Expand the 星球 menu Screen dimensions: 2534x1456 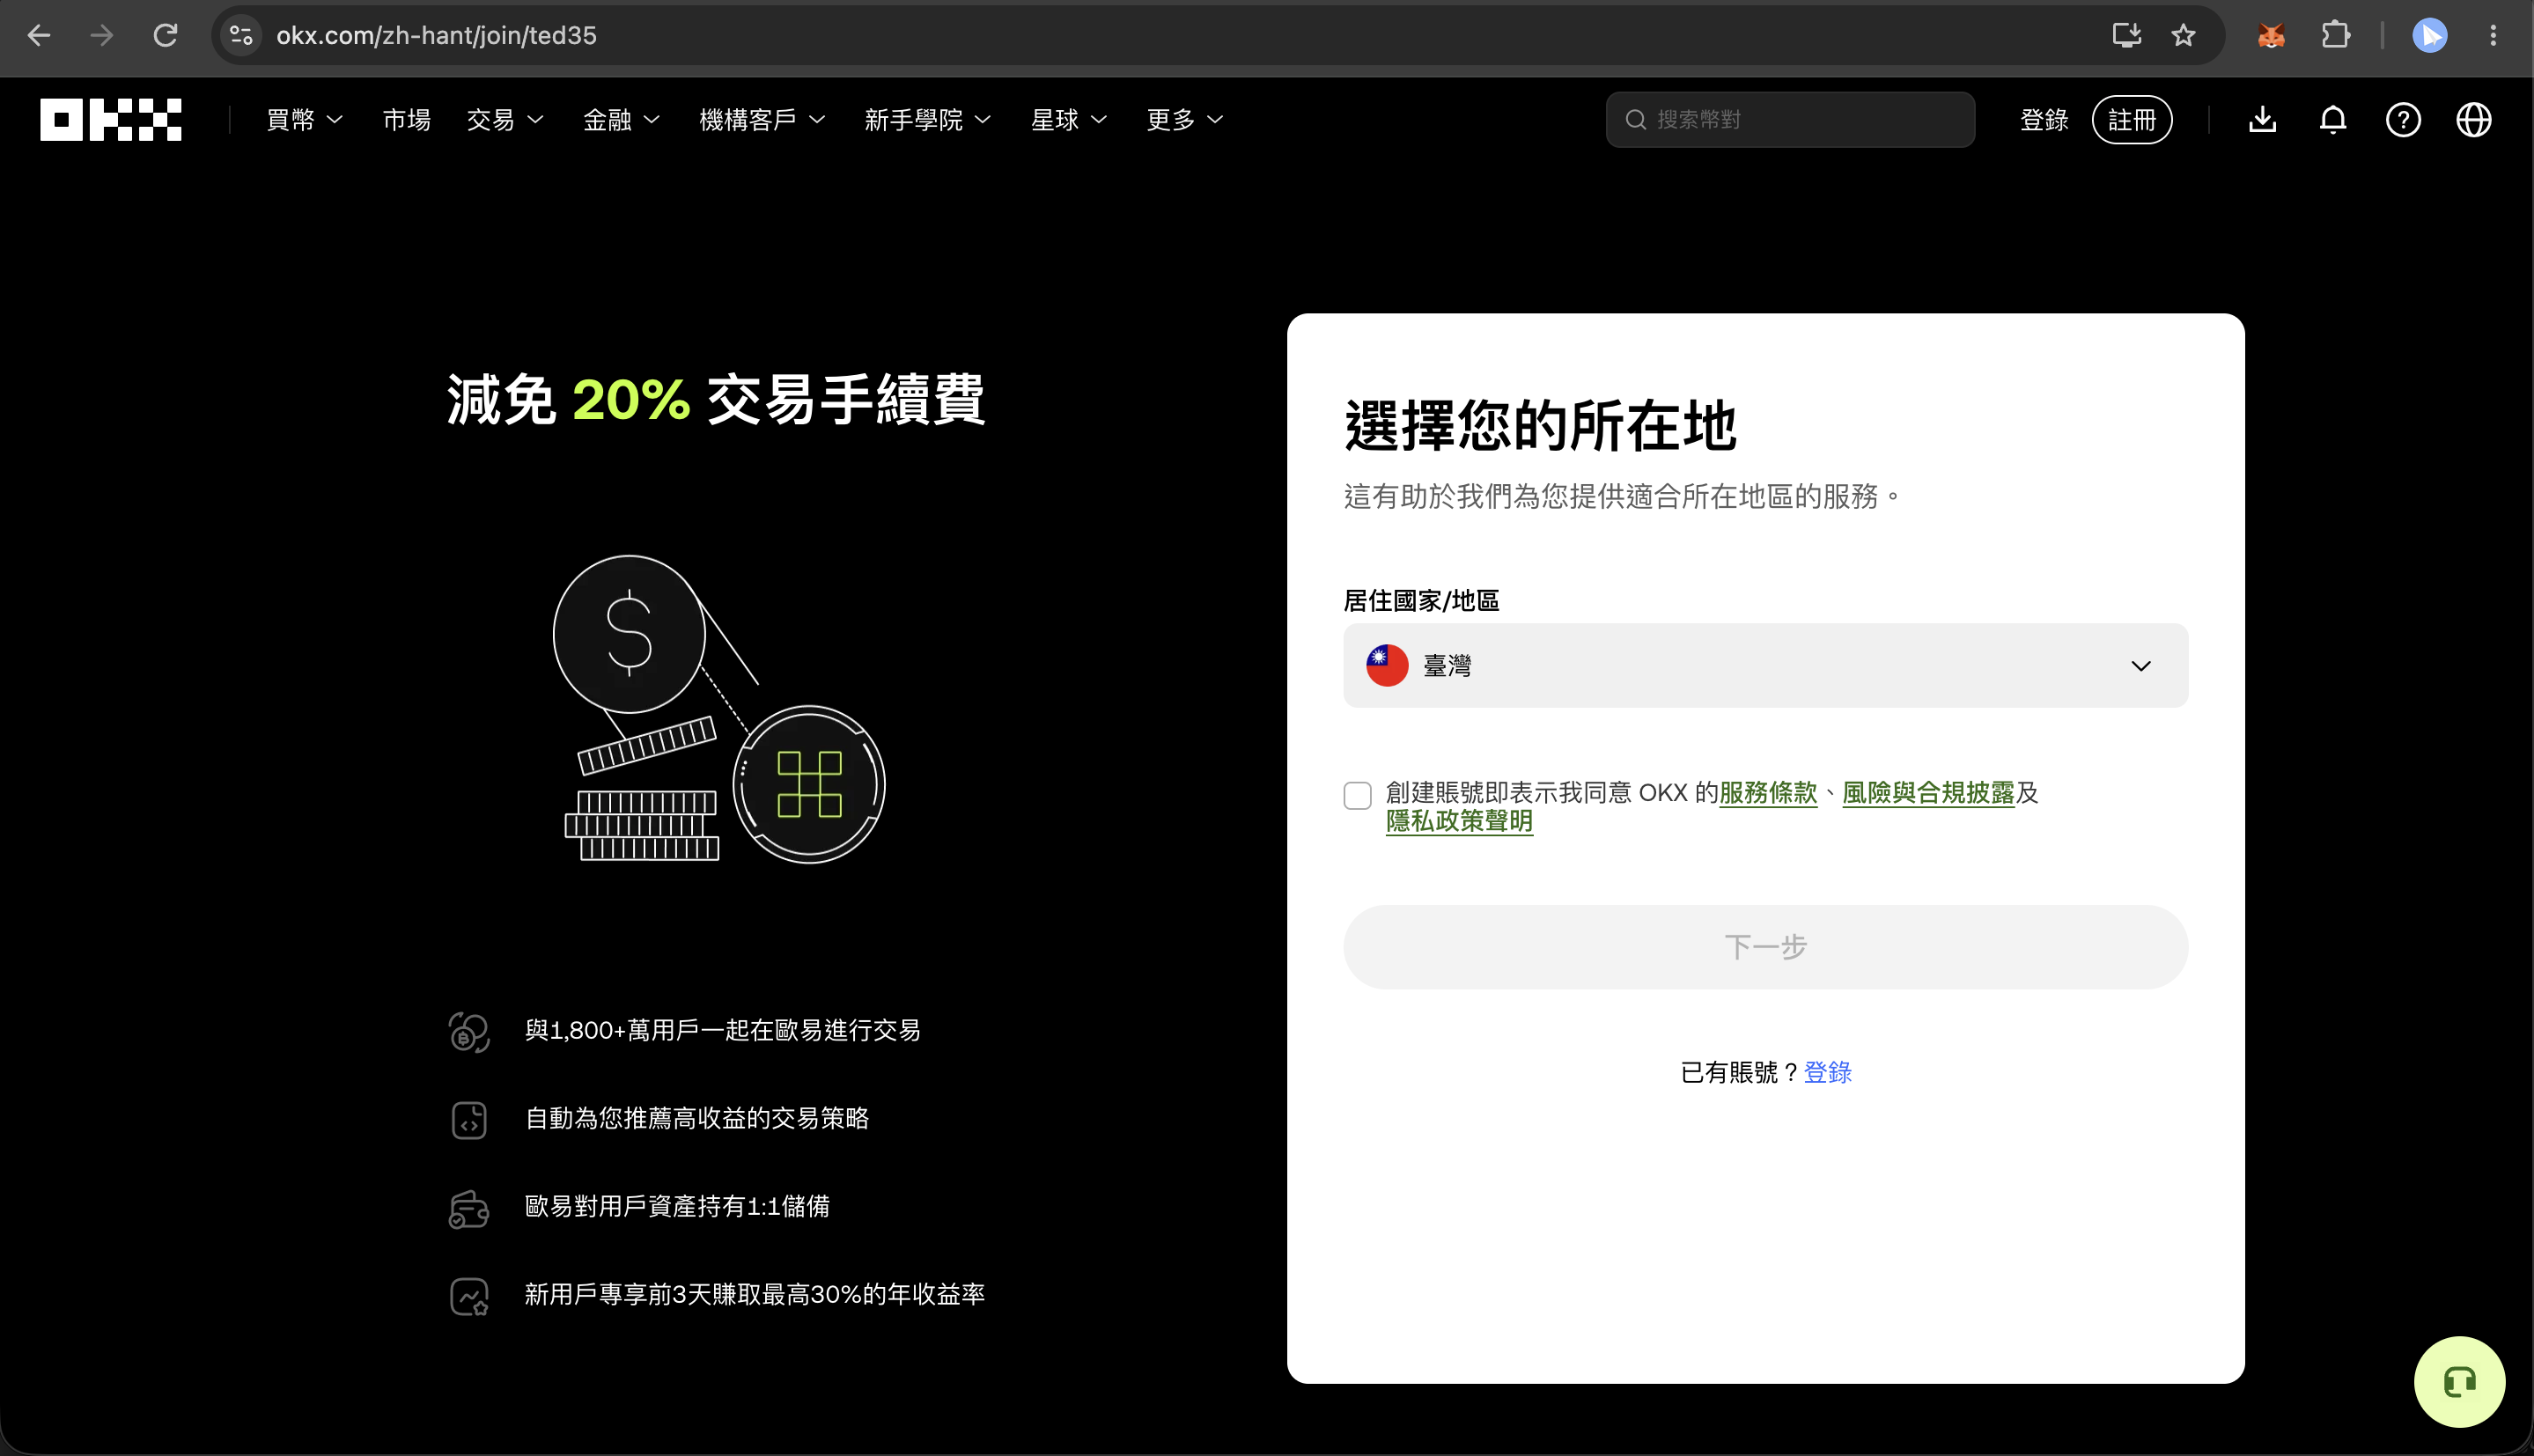(x=1069, y=120)
